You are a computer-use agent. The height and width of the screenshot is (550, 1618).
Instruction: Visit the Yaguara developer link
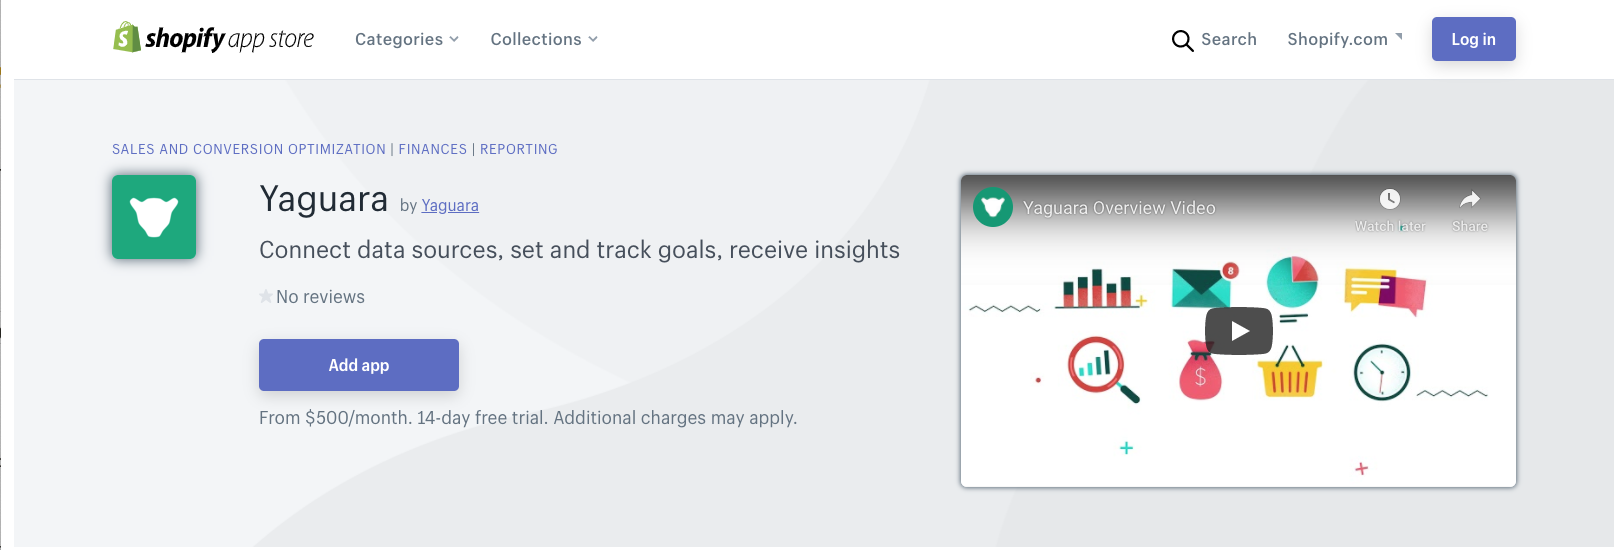click(450, 206)
